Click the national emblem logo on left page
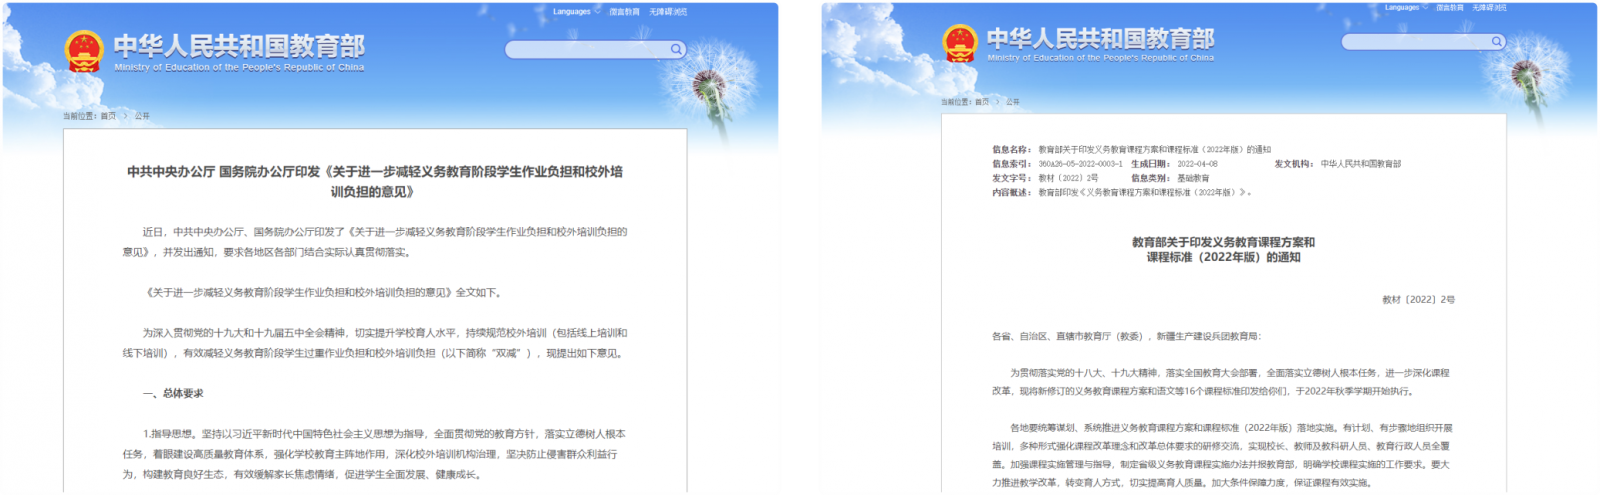1600x495 pixels. (x=84, y=51)
